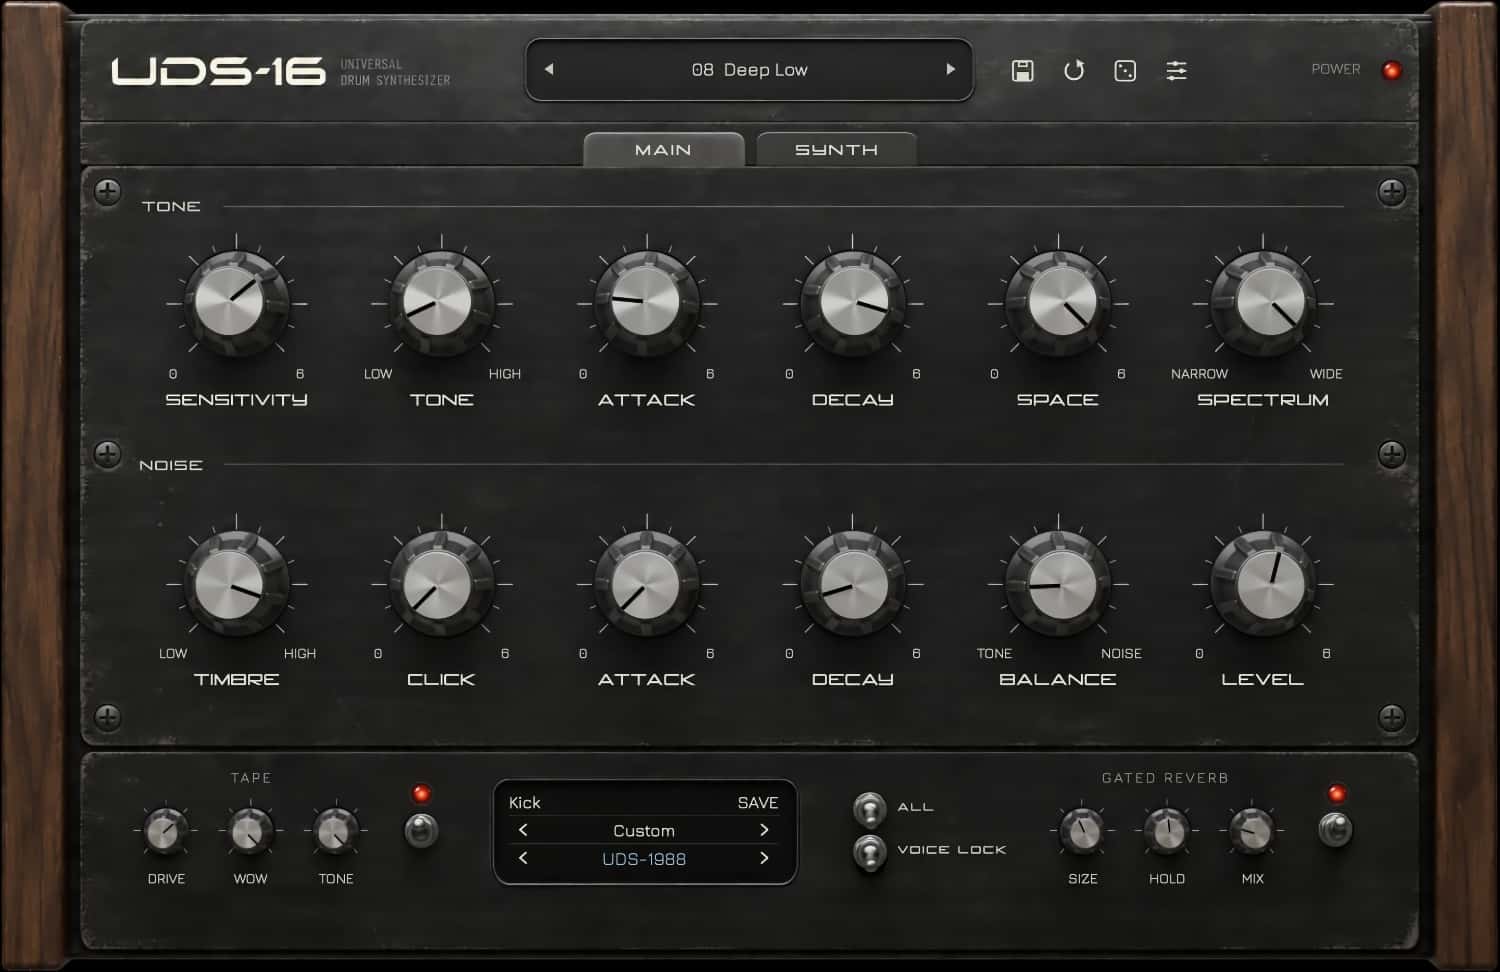
Task: Flip the Gated Reverb toggle switch
Action: (1336, 829)
